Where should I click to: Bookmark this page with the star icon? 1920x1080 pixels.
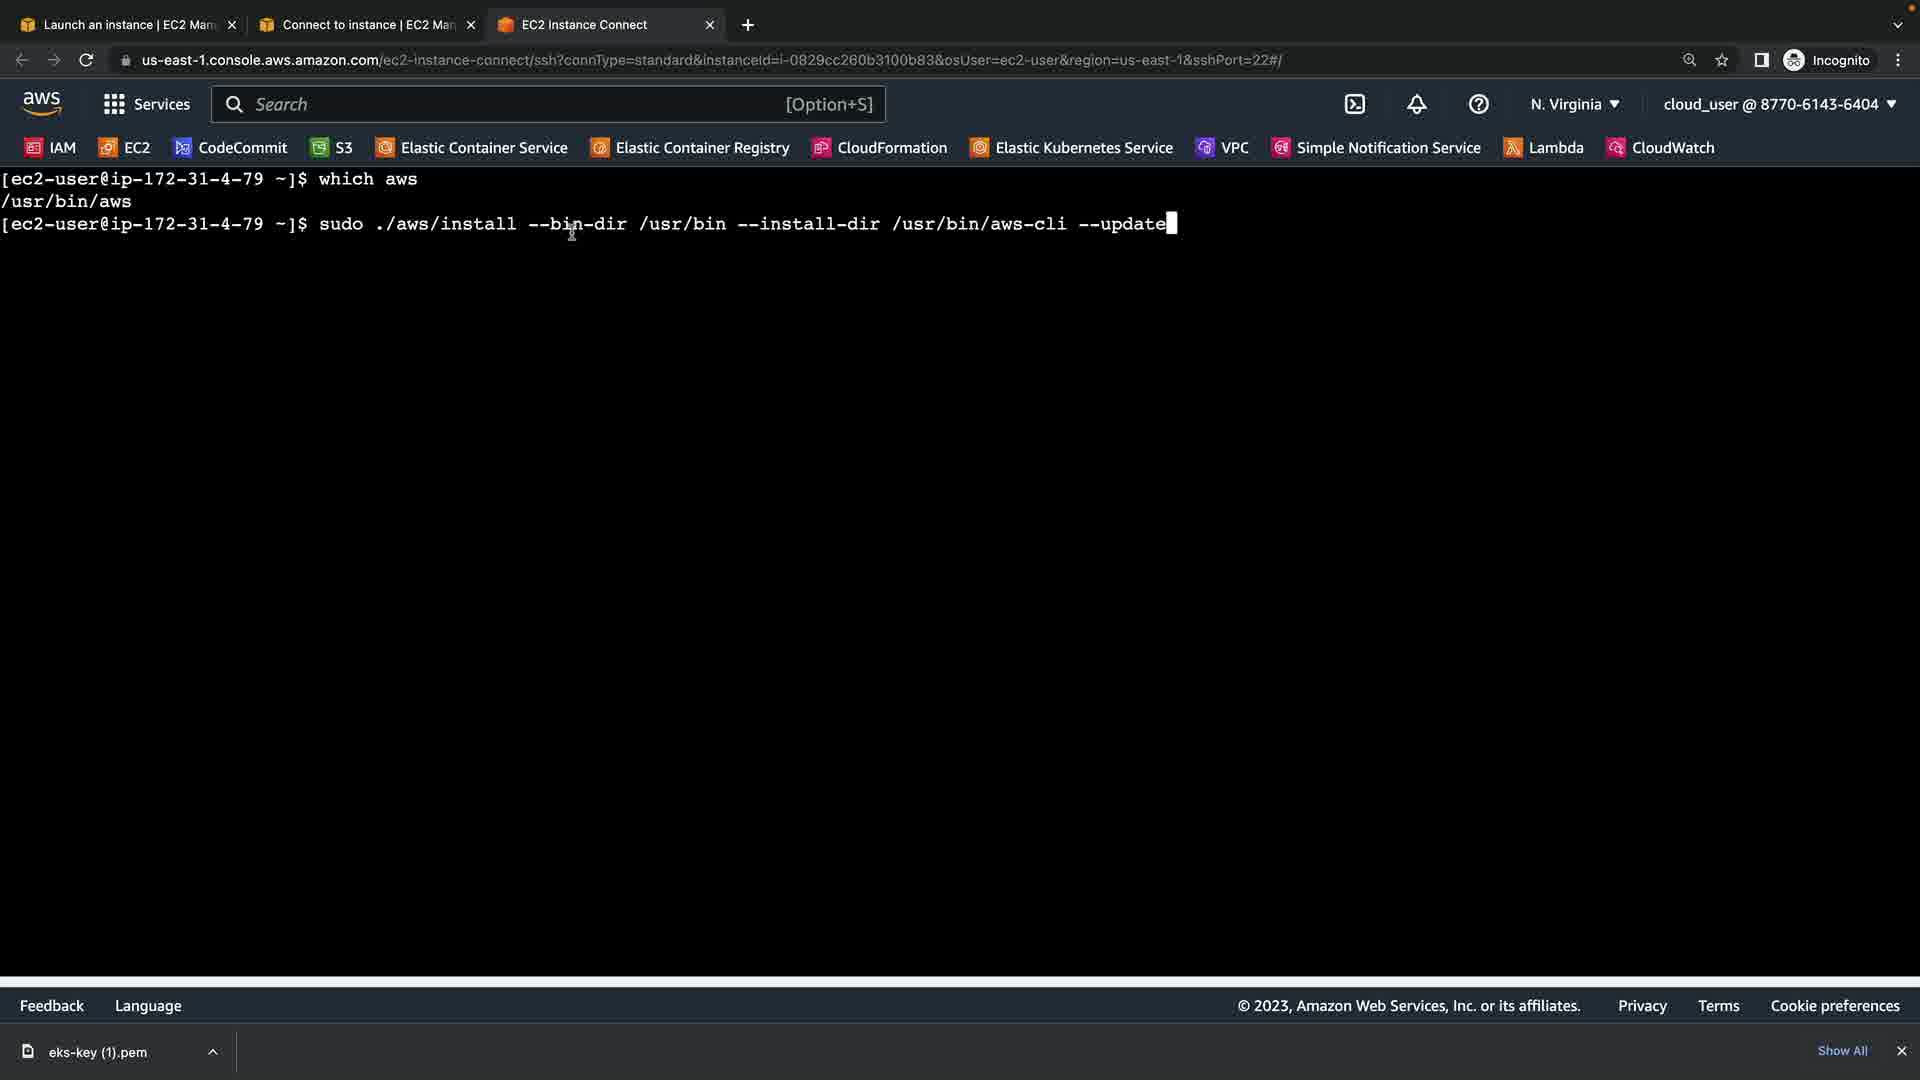pyautogui.click(x=1722, y=60)
